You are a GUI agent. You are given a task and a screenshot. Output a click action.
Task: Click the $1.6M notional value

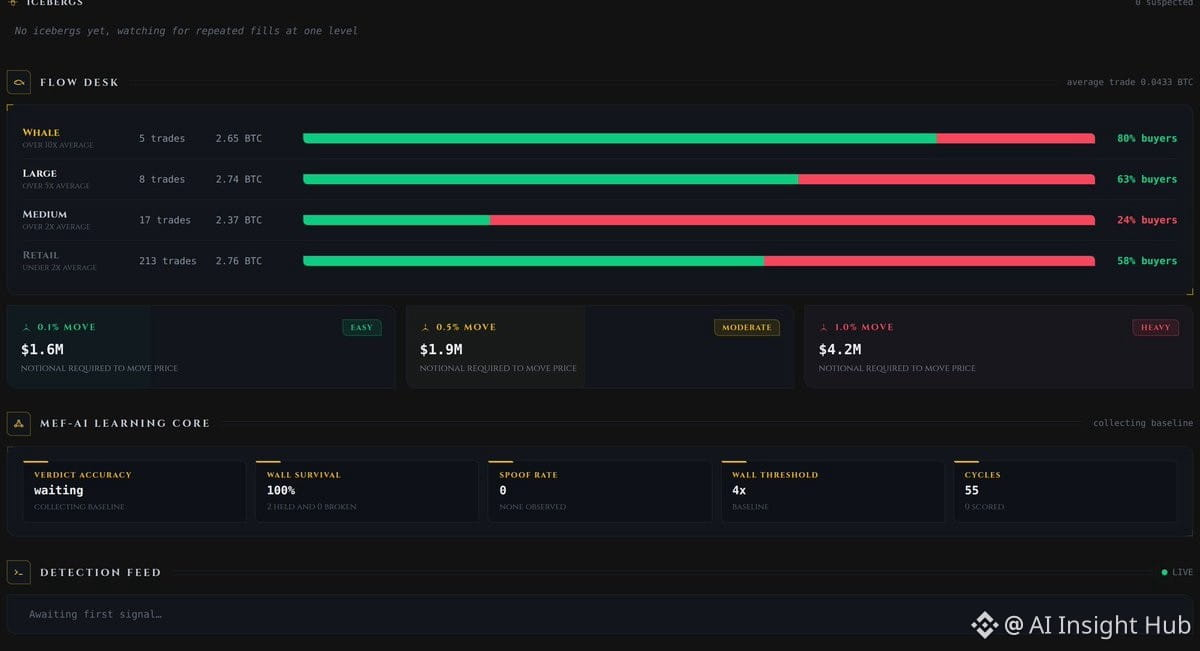42,349
